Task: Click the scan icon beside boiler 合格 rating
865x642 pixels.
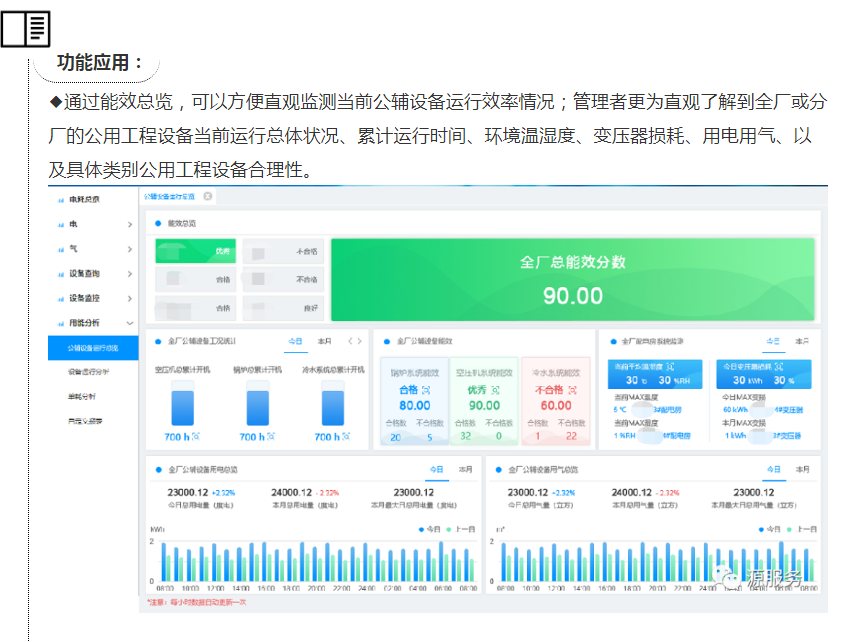Action: click(x=426, y=389)
